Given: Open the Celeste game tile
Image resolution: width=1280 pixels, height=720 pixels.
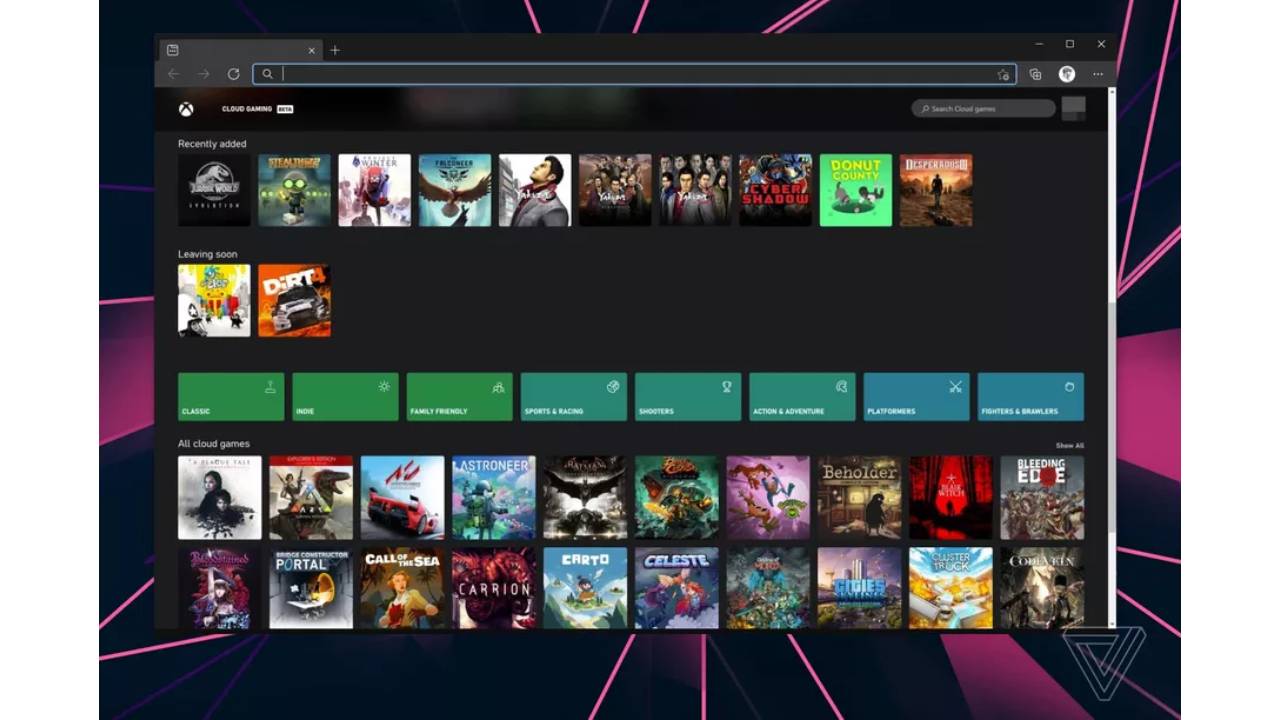Looking at the screenshot, I should [x=676, y=588].
